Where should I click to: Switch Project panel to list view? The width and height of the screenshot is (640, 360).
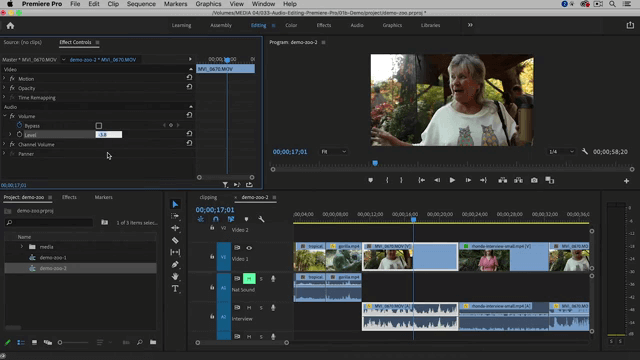pyautogui.click(x=21, y=342)
